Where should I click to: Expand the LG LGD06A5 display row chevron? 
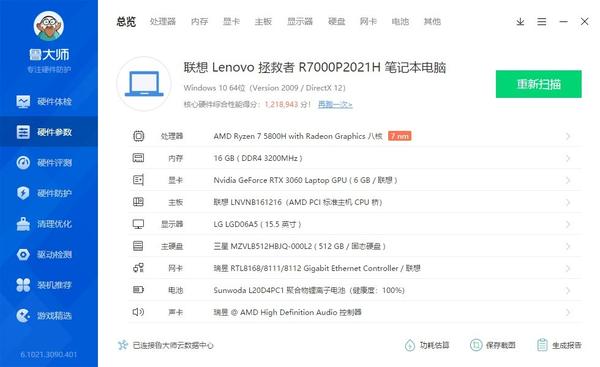pyautogui.click(x=568, y=224)
